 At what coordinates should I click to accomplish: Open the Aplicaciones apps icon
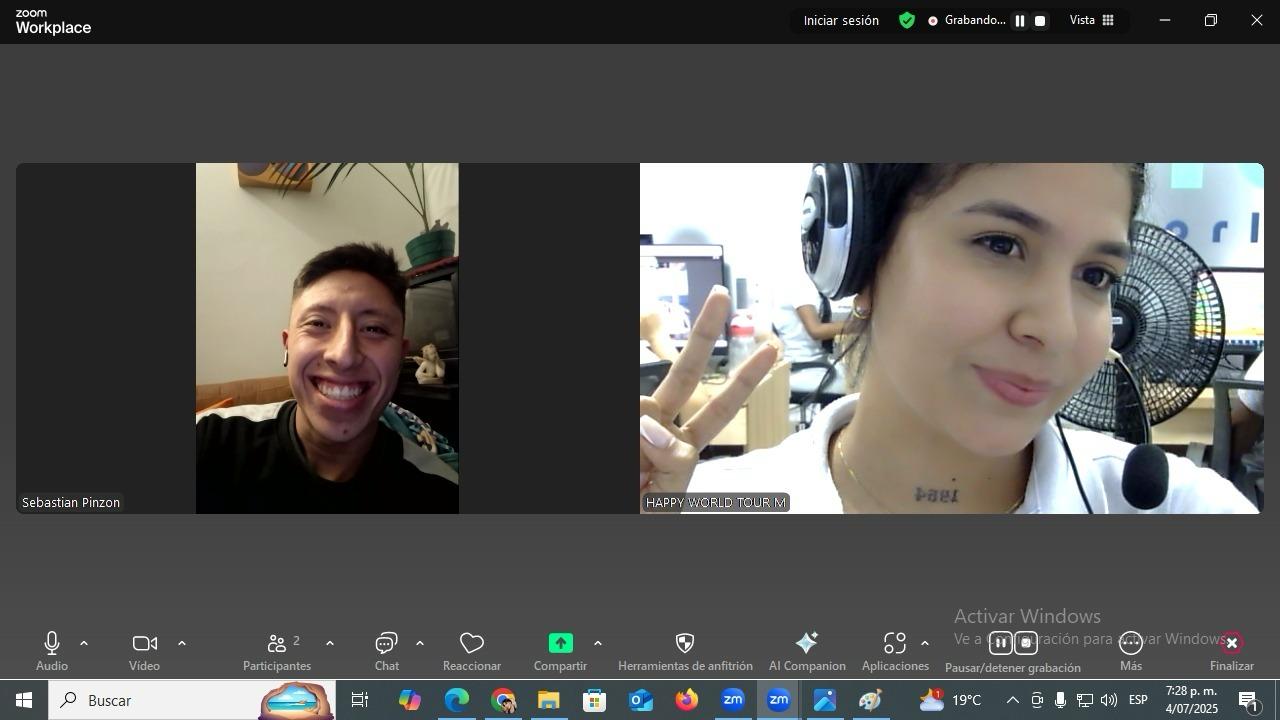point(894,643)
